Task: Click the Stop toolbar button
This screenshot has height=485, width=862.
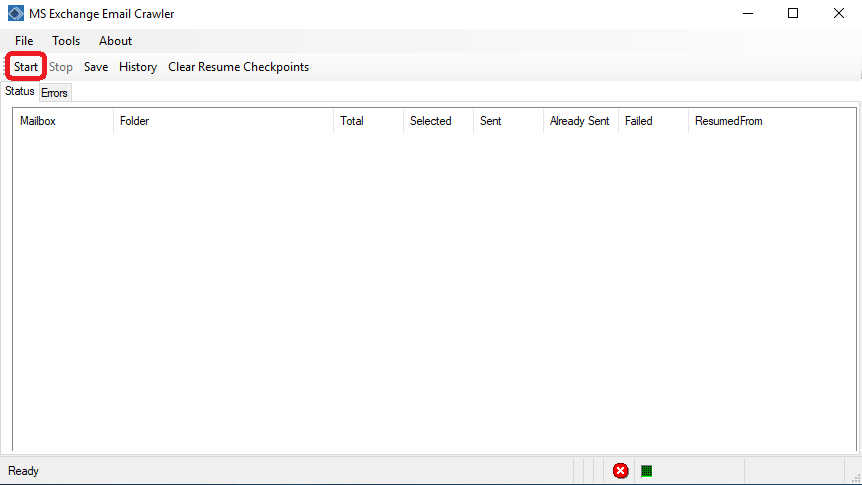Action: 61,67
